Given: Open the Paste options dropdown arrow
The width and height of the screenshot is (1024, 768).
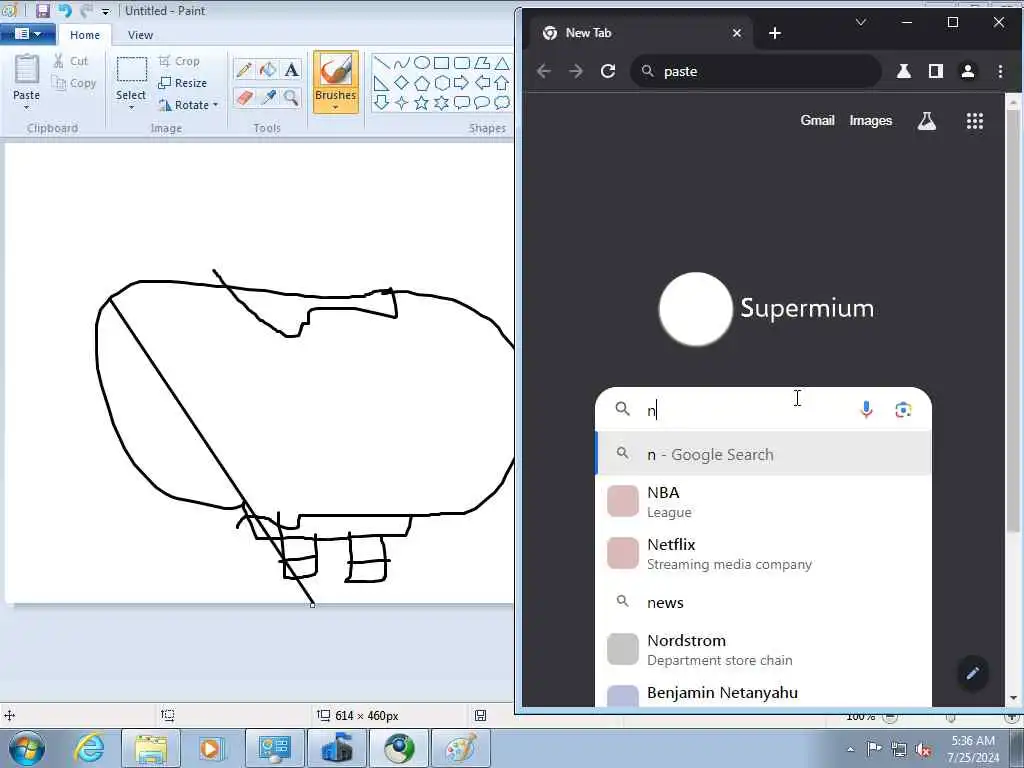Looking at the screenshot, I should point(27,108).
